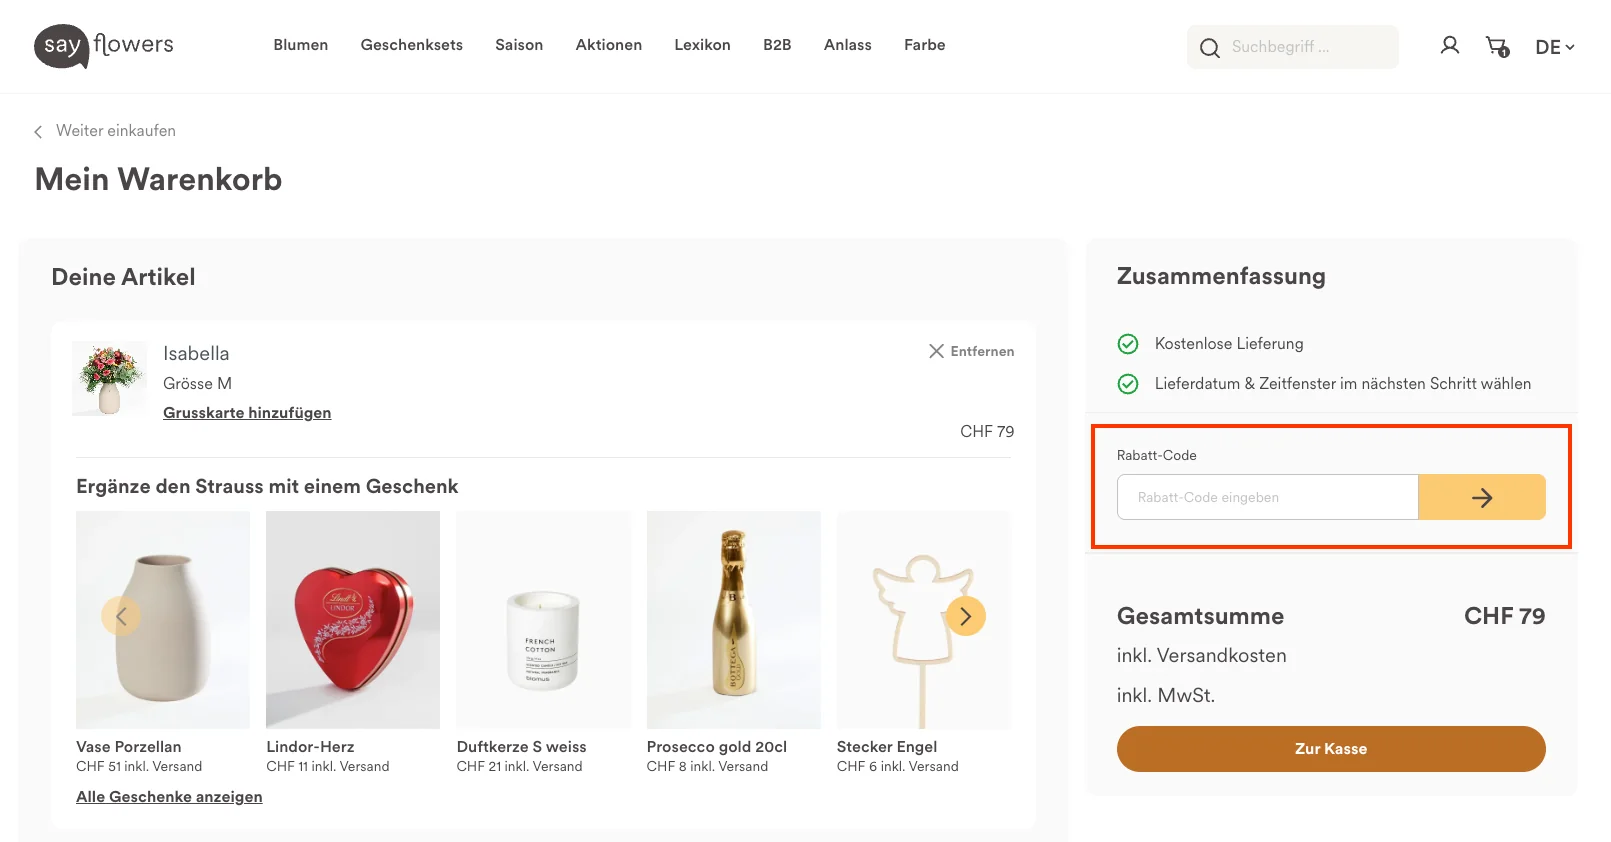The image size is (1611, 842).
Task: Submit the Rabatt-Code with the arrow button
Action: point(1482,497)
